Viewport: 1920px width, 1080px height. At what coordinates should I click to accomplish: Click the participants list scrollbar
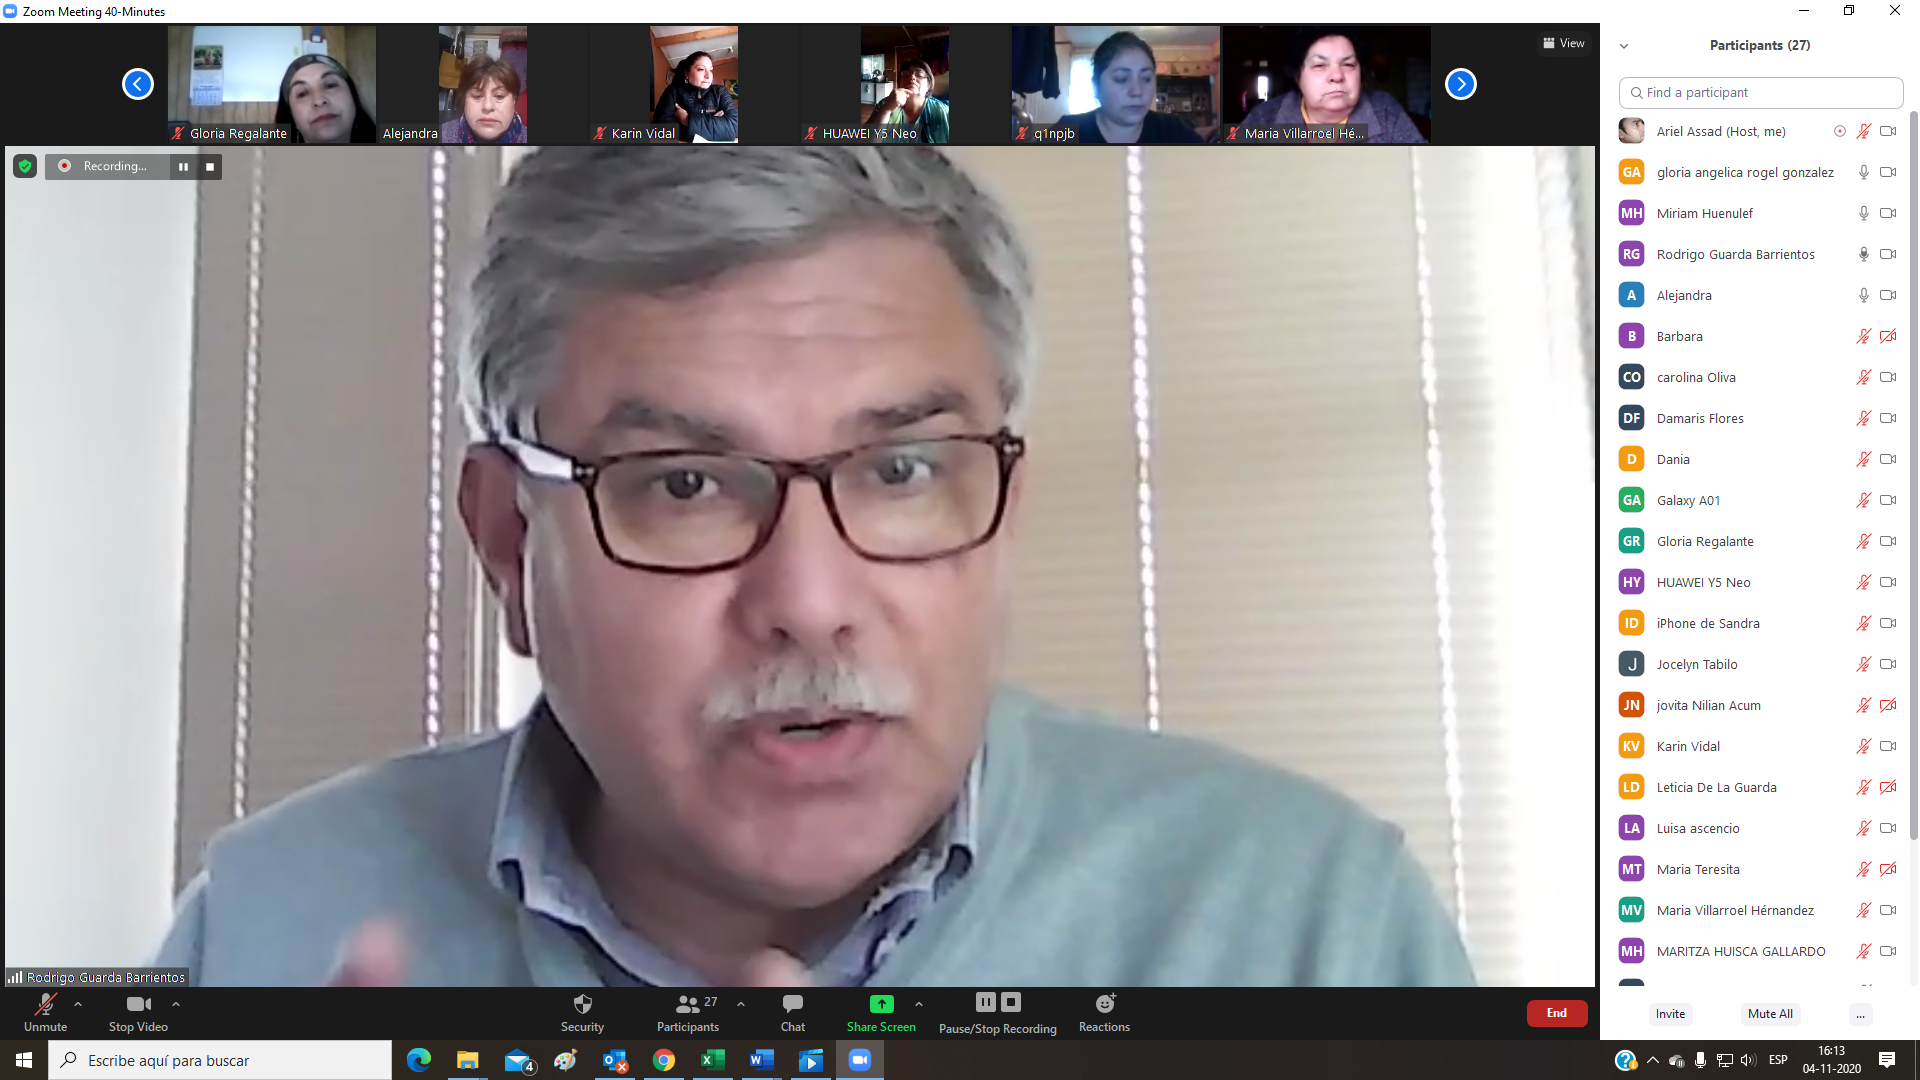coord(1914,475)
